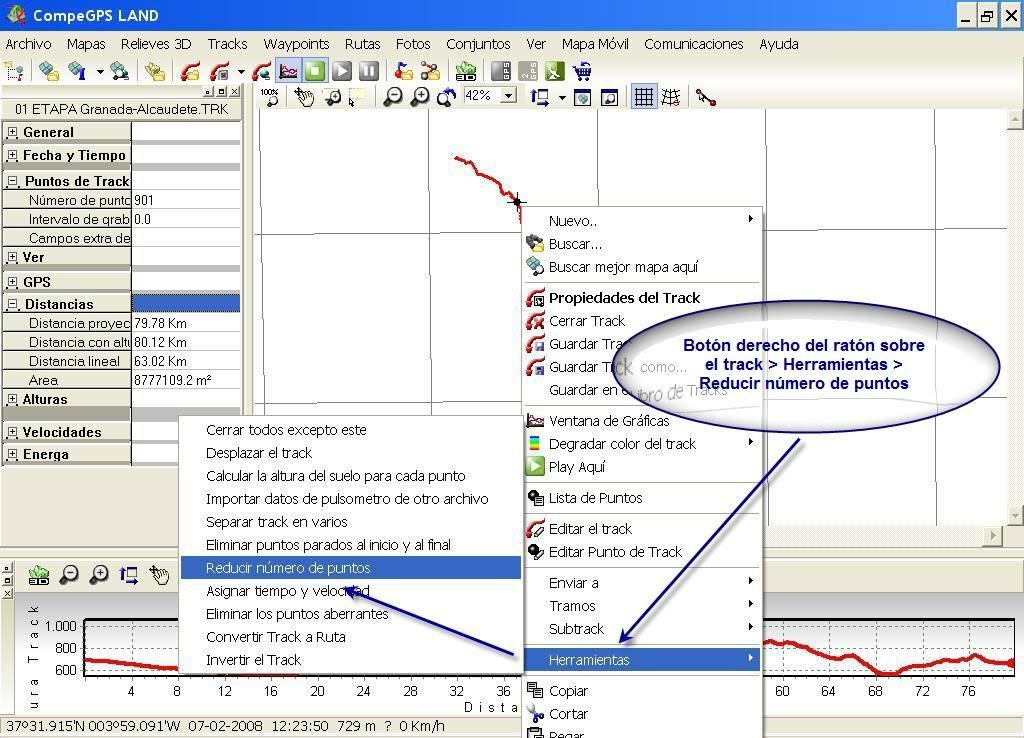The image size is (1024, 738).
Task: Open the 3D view icon in the graph panel
Action: [39, 575]
